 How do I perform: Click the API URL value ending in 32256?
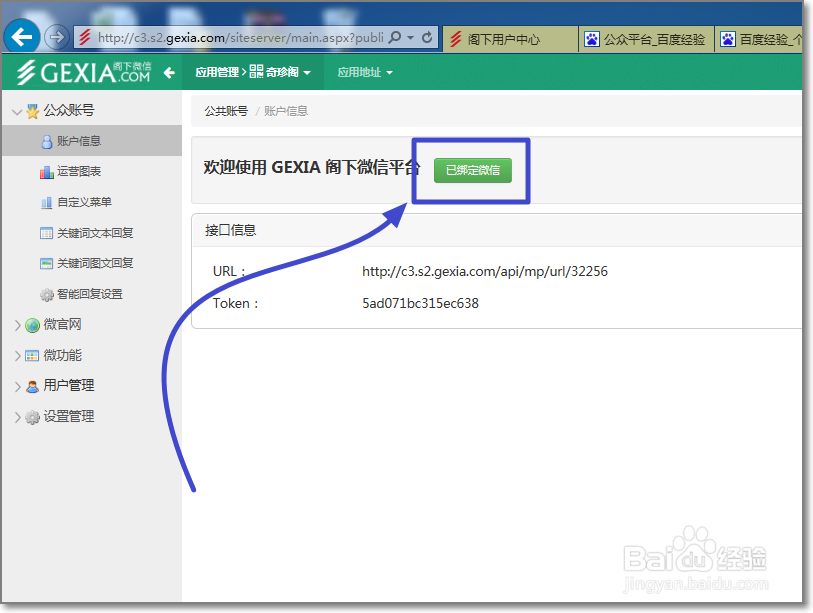485,271
